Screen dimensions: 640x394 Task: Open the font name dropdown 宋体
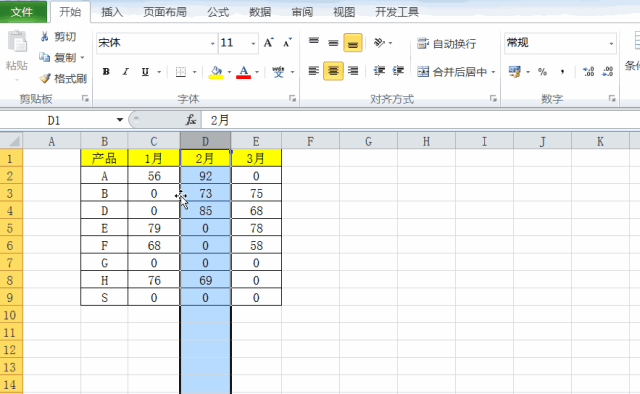(x=213, y=43)
